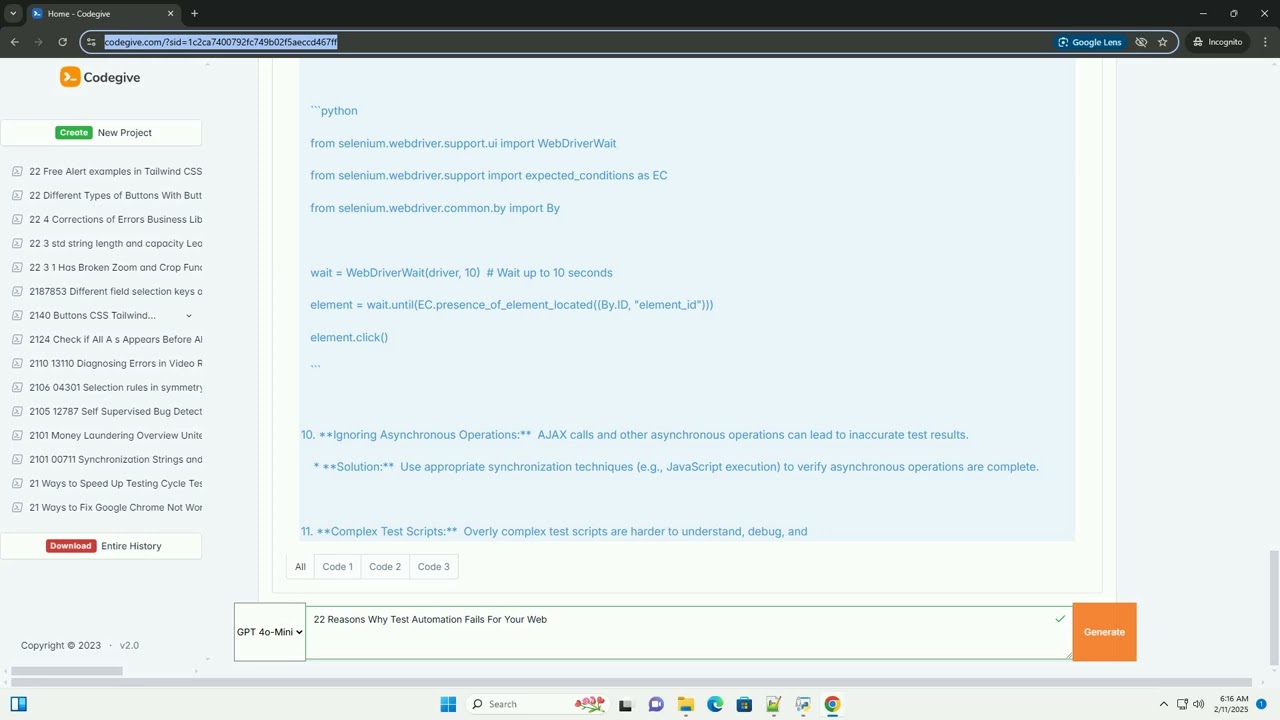Screen dimensions: 1280x720
Task: Click the green checkmark in prompt box
Action: 1060,619
